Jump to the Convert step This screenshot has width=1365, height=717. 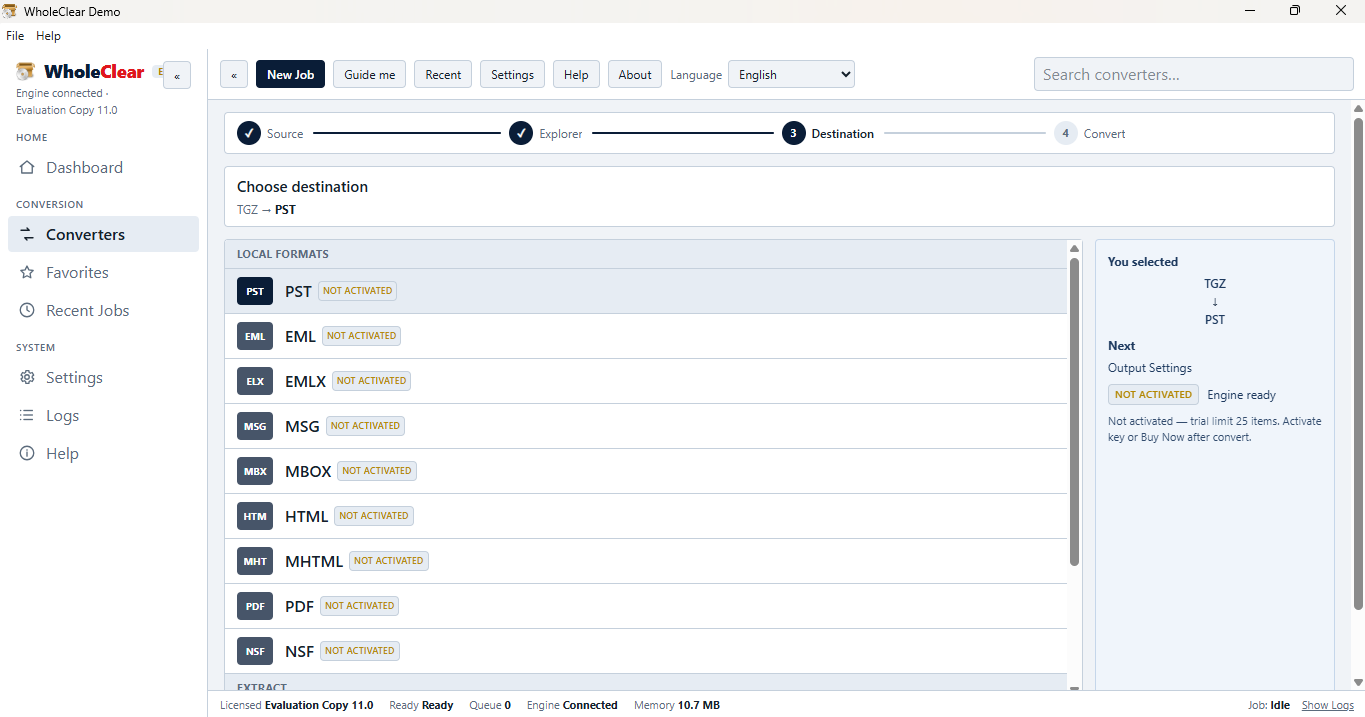1090,133
